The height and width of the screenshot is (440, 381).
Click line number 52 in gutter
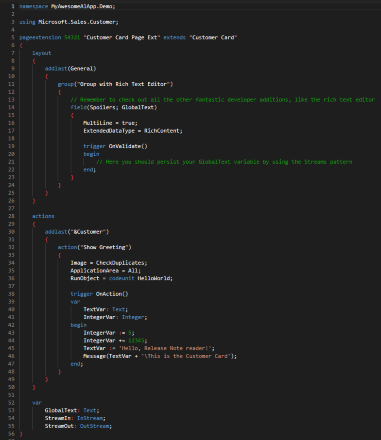(x=11, y=403)
